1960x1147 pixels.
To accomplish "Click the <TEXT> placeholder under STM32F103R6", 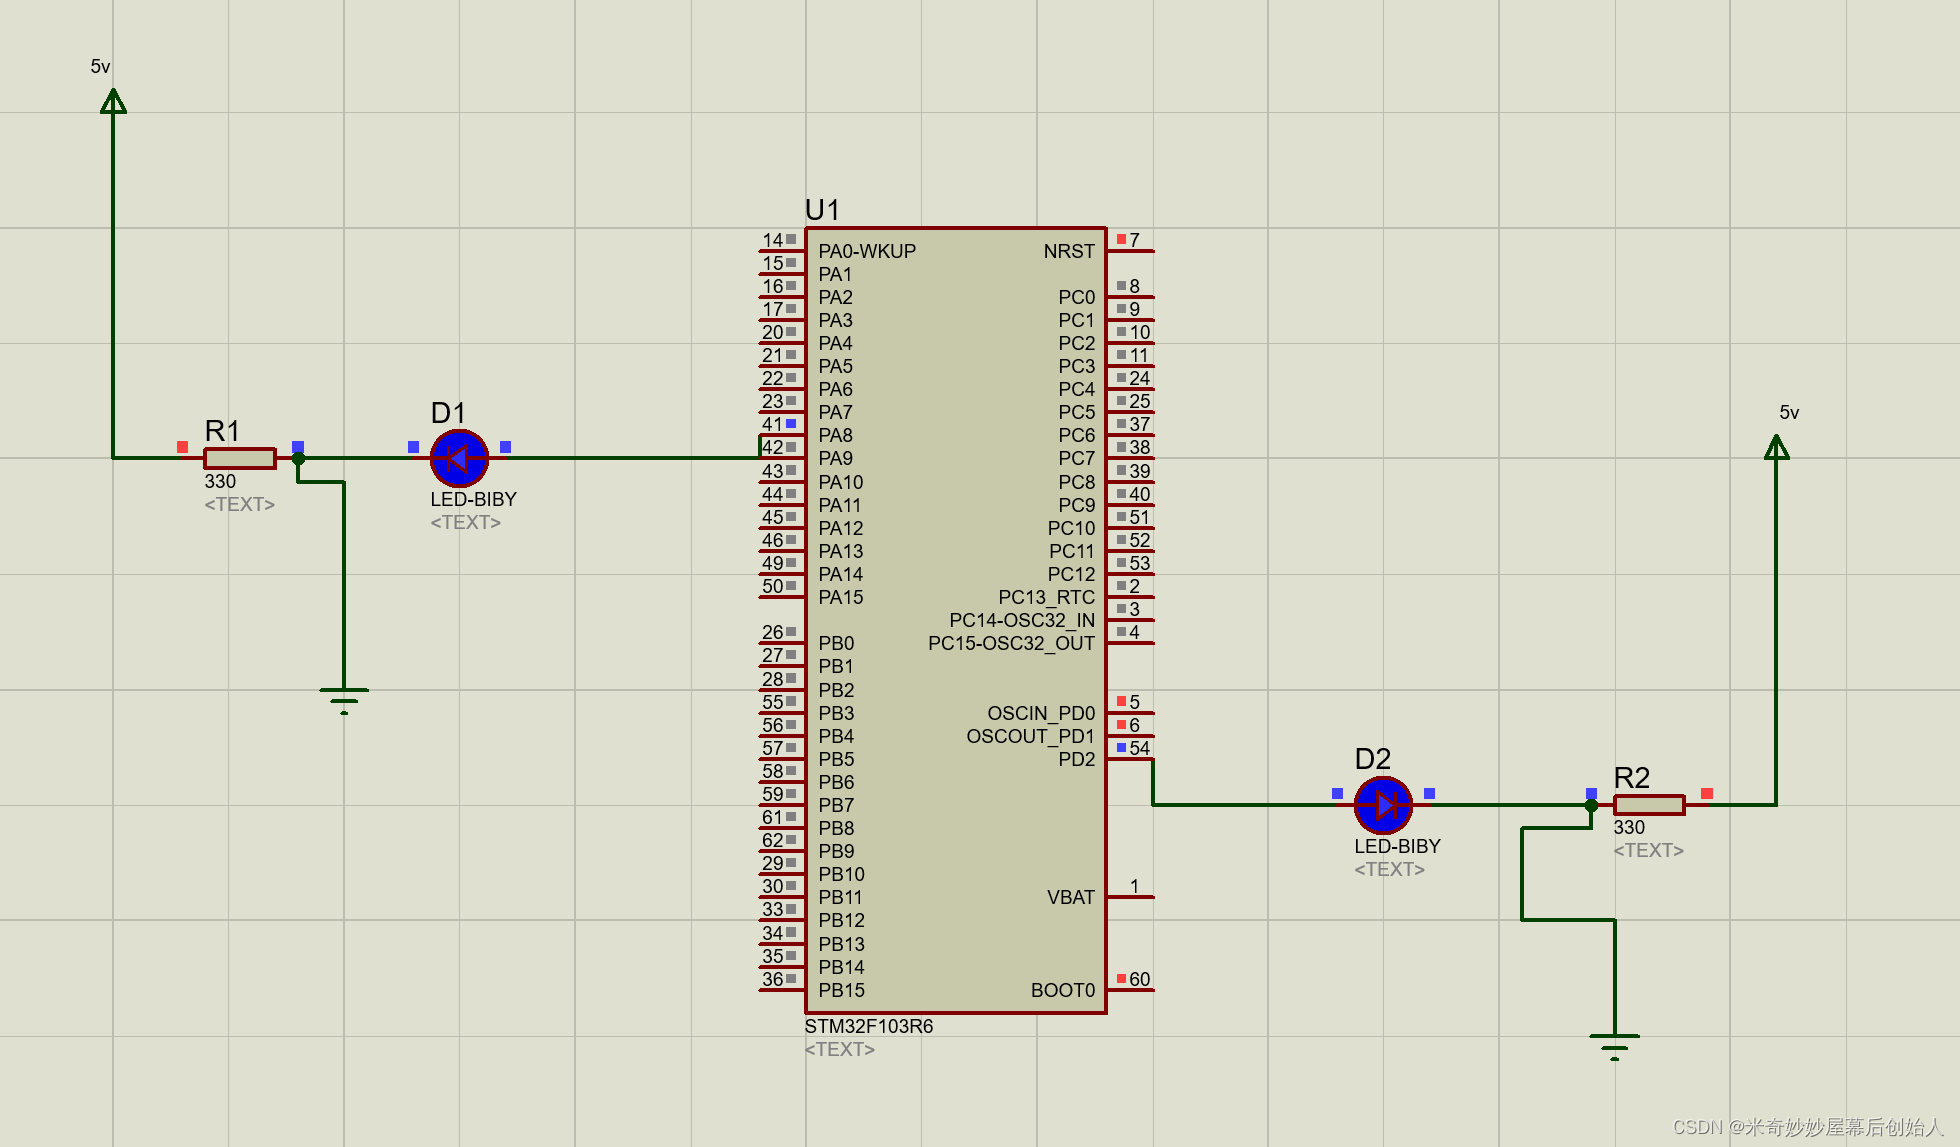I will coord(840,1049).
